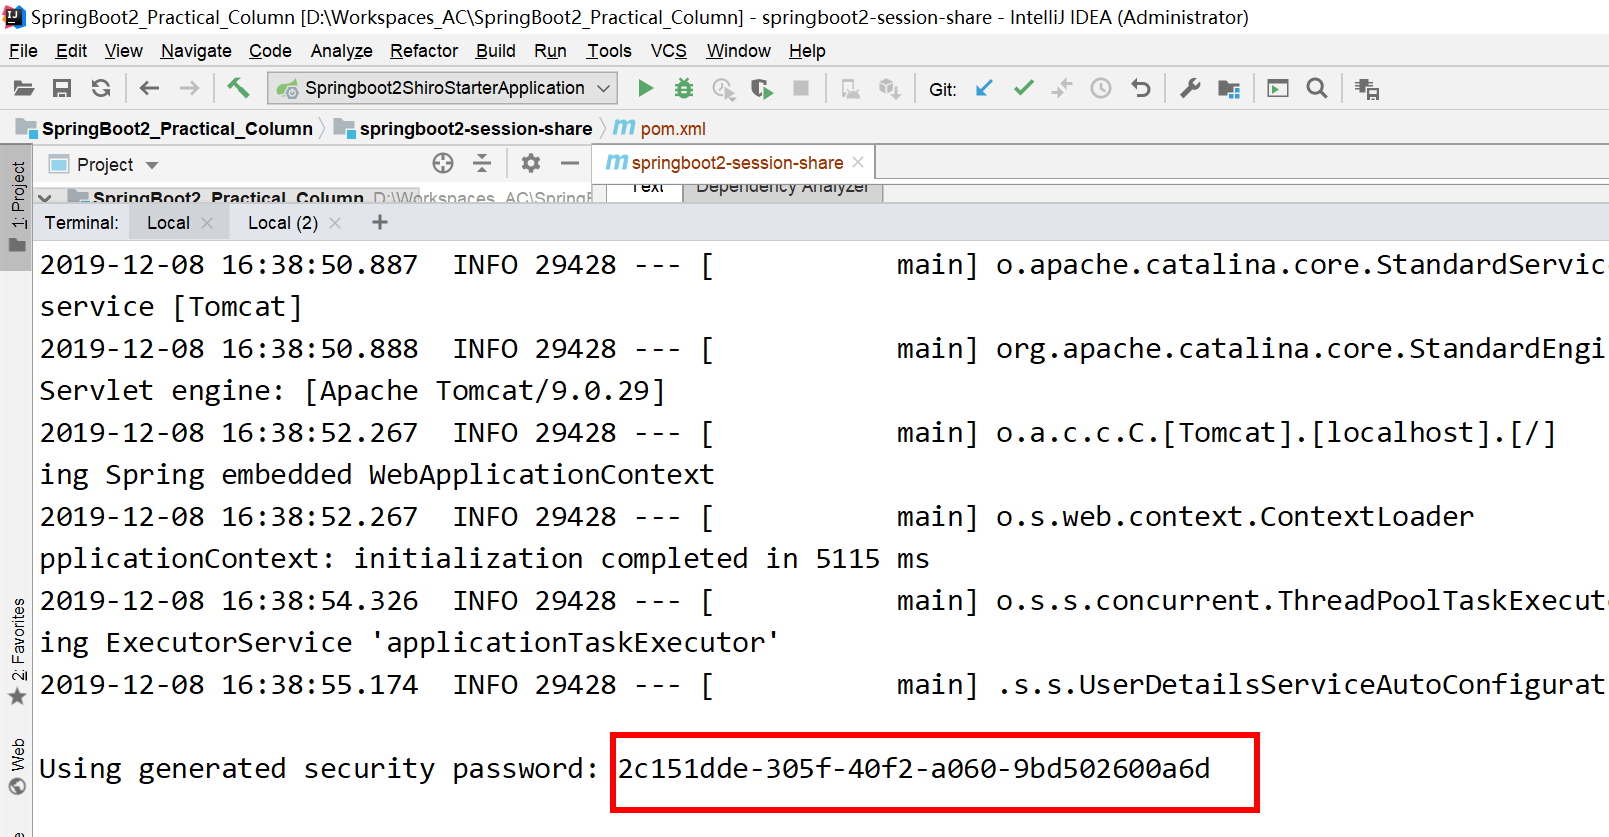
Task: Build project with the green hammer icon
Action: pos(238,88)
